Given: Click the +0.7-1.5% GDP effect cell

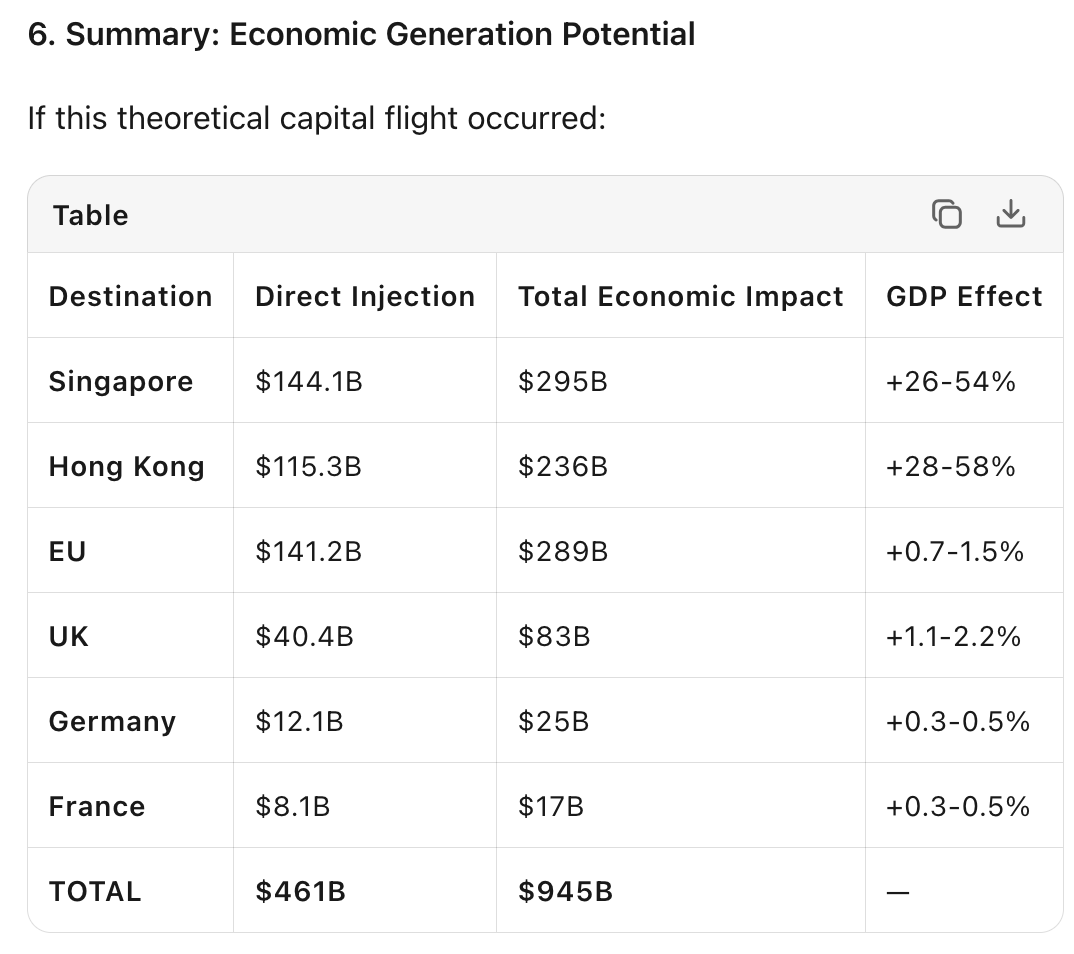Looking at the screenshot, I should point(955,551).
